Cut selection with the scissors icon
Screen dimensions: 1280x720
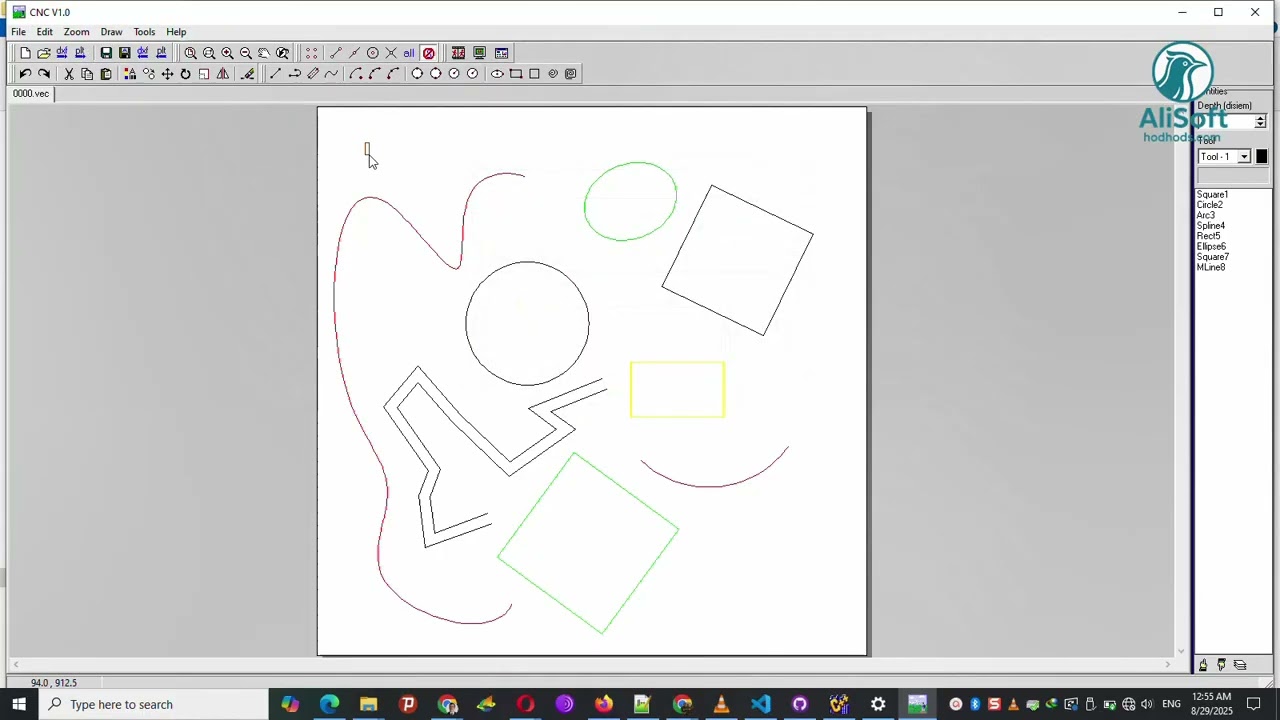pyautogui.click(x=69, y=74)
